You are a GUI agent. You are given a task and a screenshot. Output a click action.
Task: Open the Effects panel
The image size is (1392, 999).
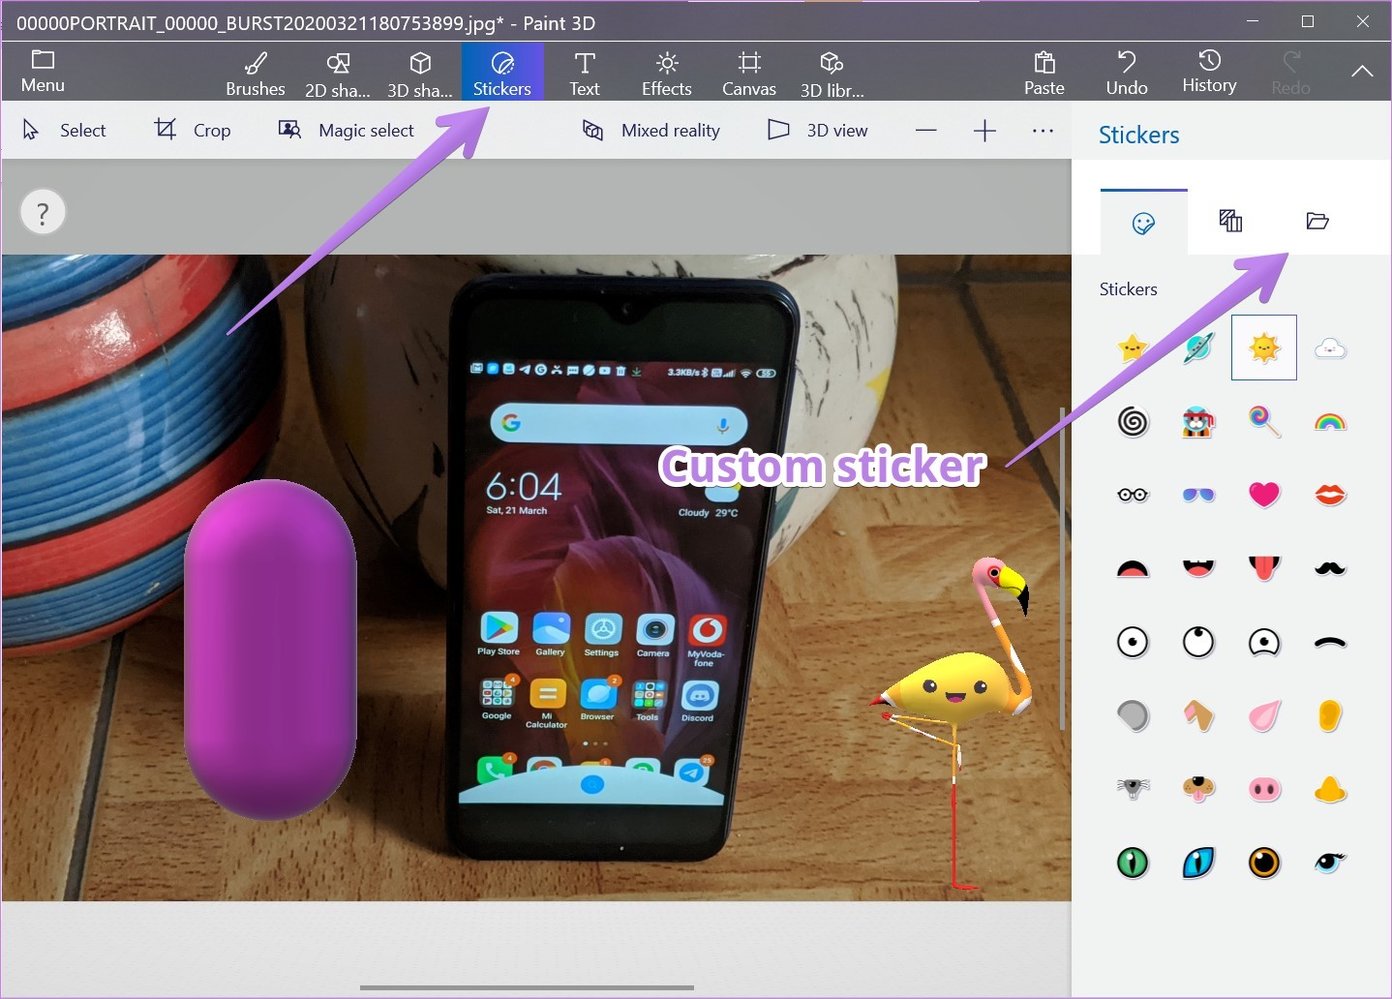[x=665, y=72]
